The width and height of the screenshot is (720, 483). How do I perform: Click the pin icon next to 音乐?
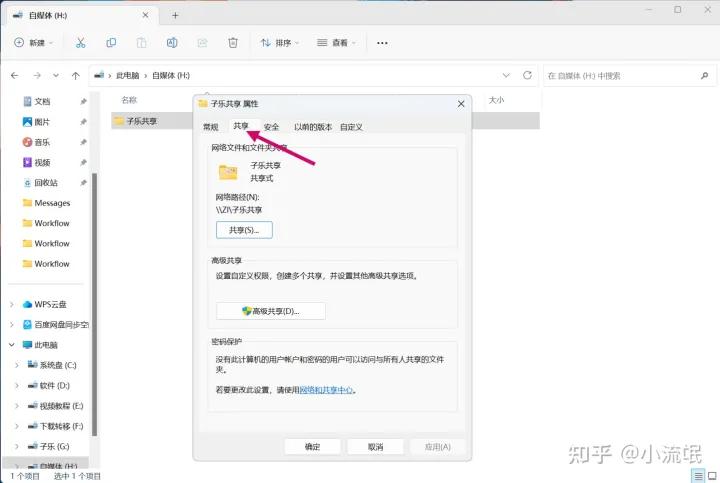point(83,142)
